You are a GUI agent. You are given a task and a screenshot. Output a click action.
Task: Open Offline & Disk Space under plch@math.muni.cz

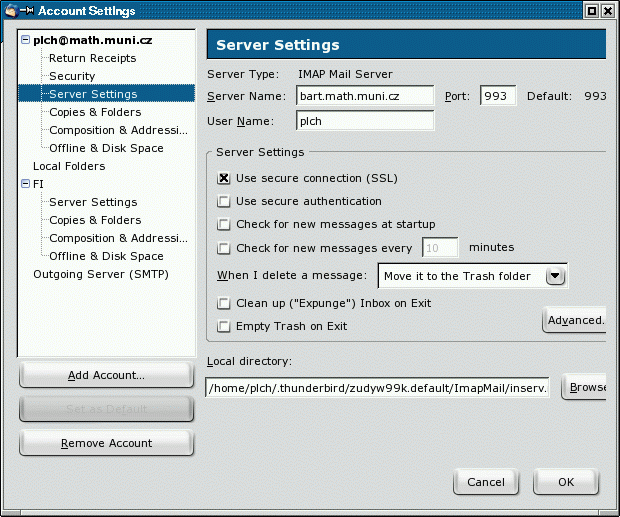point(106,148)
